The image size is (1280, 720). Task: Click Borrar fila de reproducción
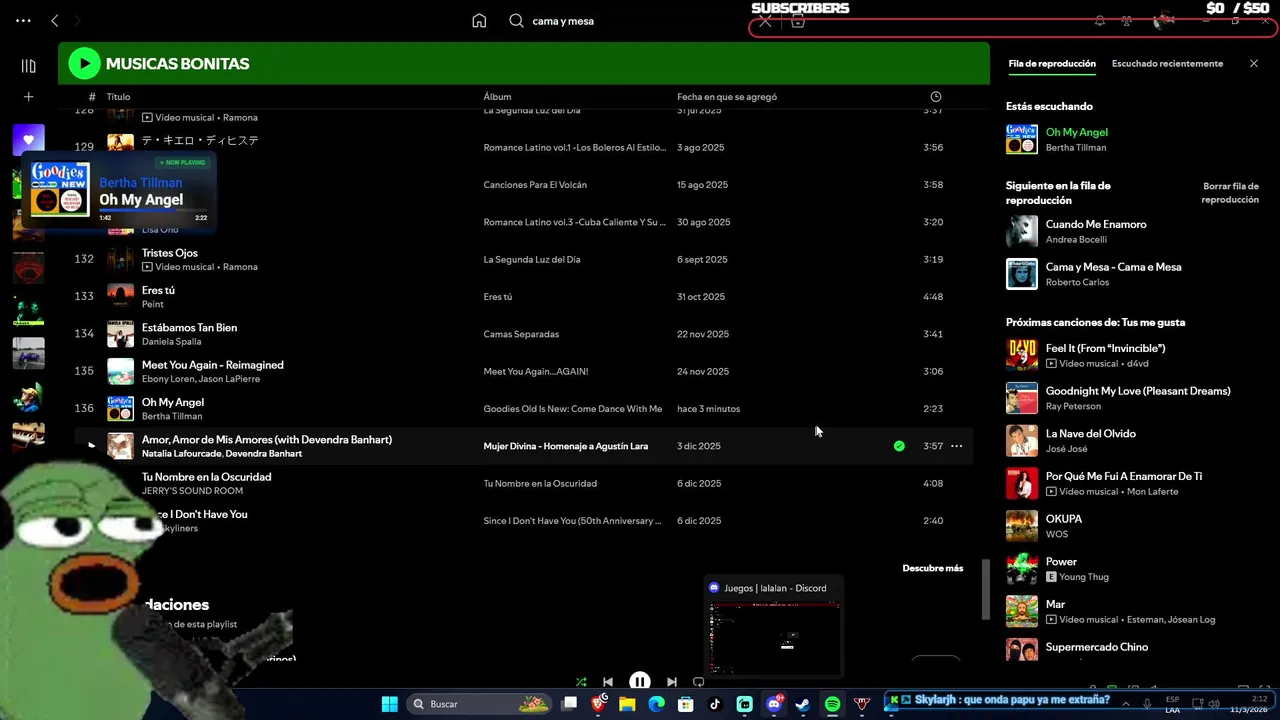pos(1230,193)
